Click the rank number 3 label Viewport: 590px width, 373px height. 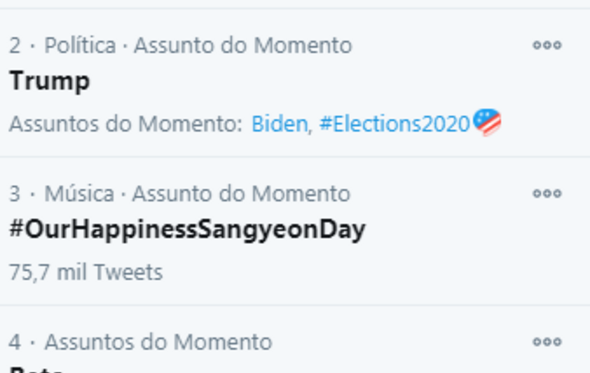15,194
